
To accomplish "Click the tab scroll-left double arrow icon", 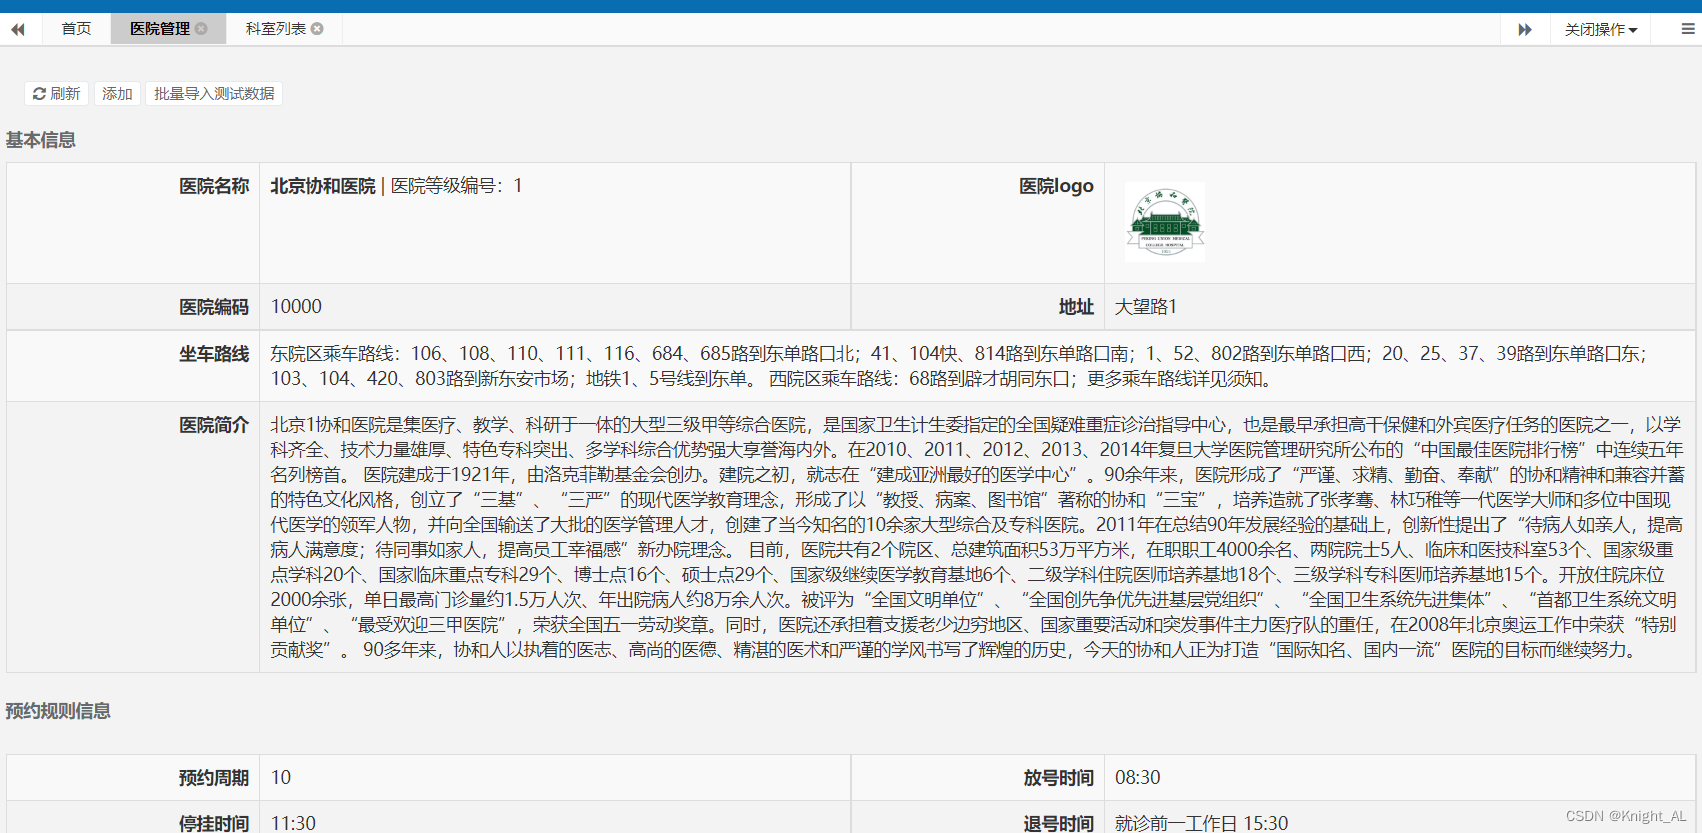I will click(18, 29).
